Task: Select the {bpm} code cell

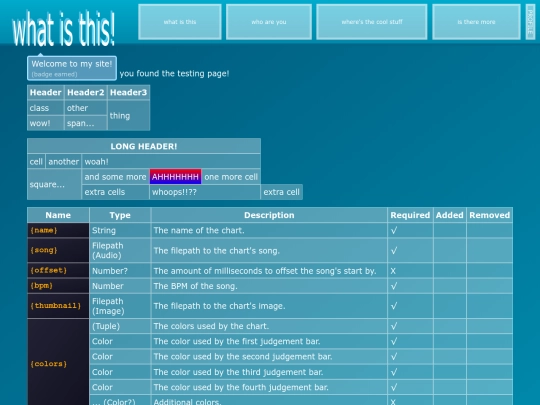Action: click(58, 286)
